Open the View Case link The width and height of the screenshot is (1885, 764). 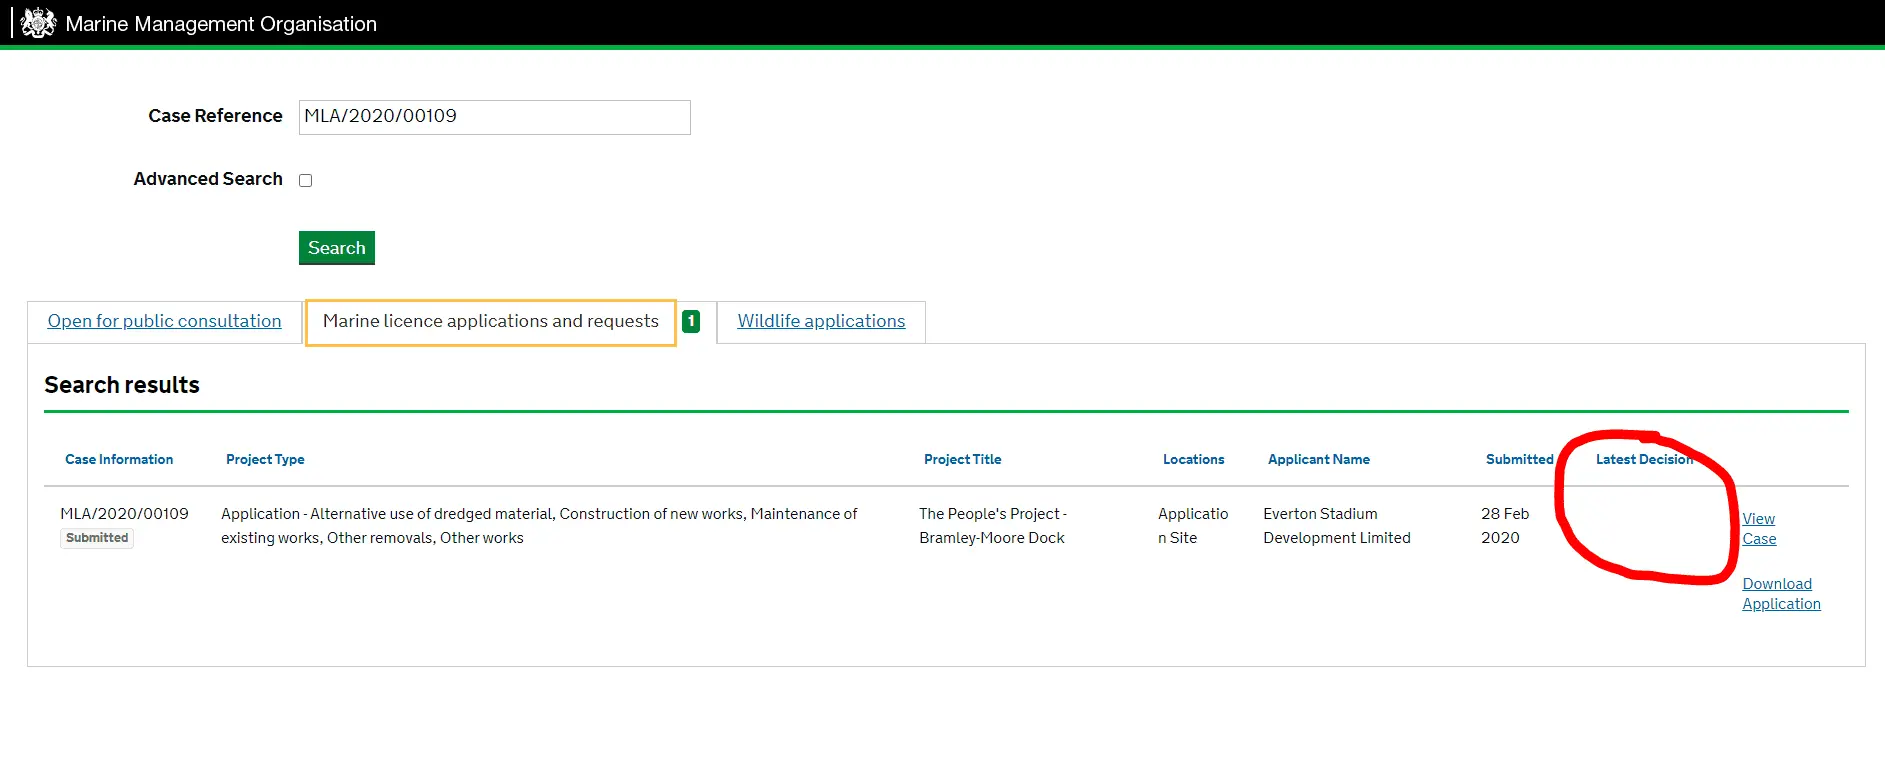1759,529
